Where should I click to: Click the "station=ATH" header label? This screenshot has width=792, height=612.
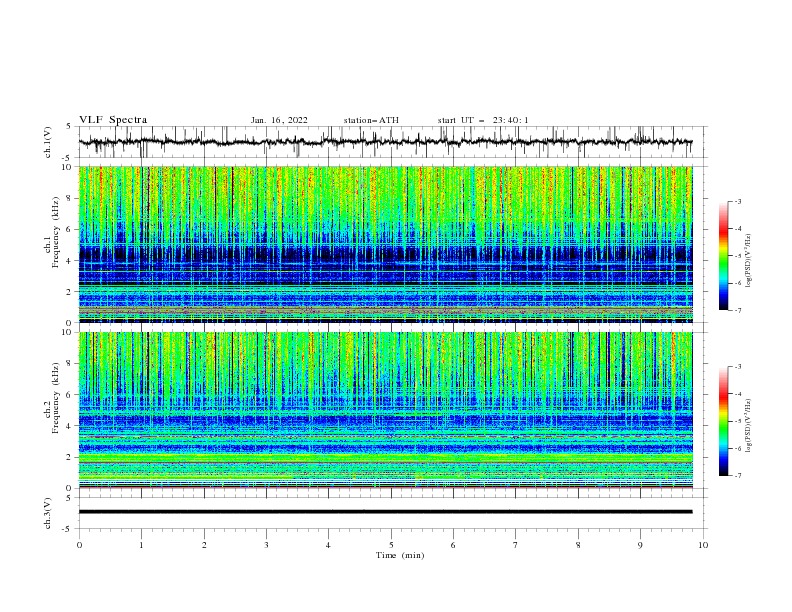[371, 120]
